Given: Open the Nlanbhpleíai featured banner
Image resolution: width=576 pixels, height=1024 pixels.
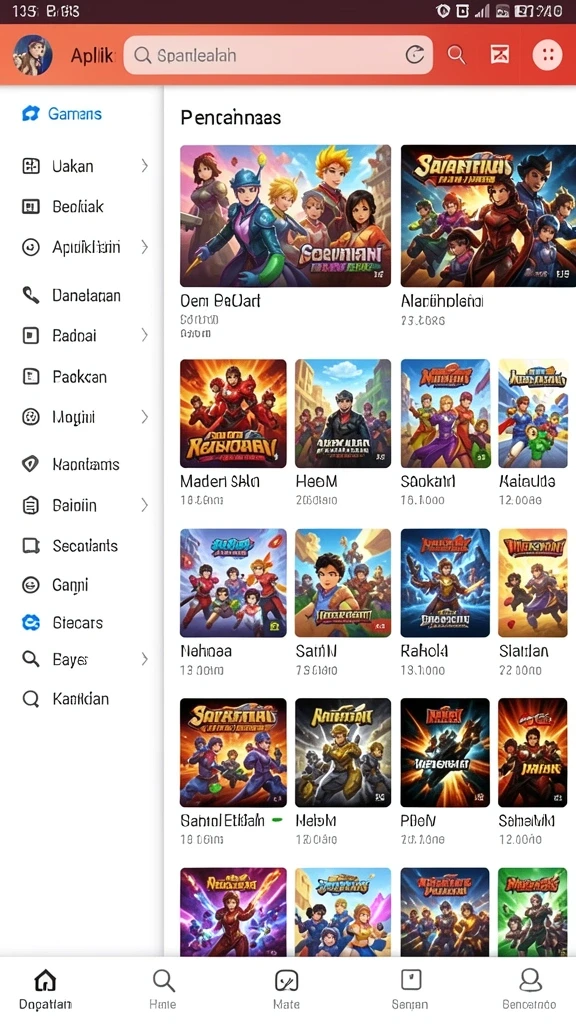Looking at the screenshot, I should pos(488,216).
